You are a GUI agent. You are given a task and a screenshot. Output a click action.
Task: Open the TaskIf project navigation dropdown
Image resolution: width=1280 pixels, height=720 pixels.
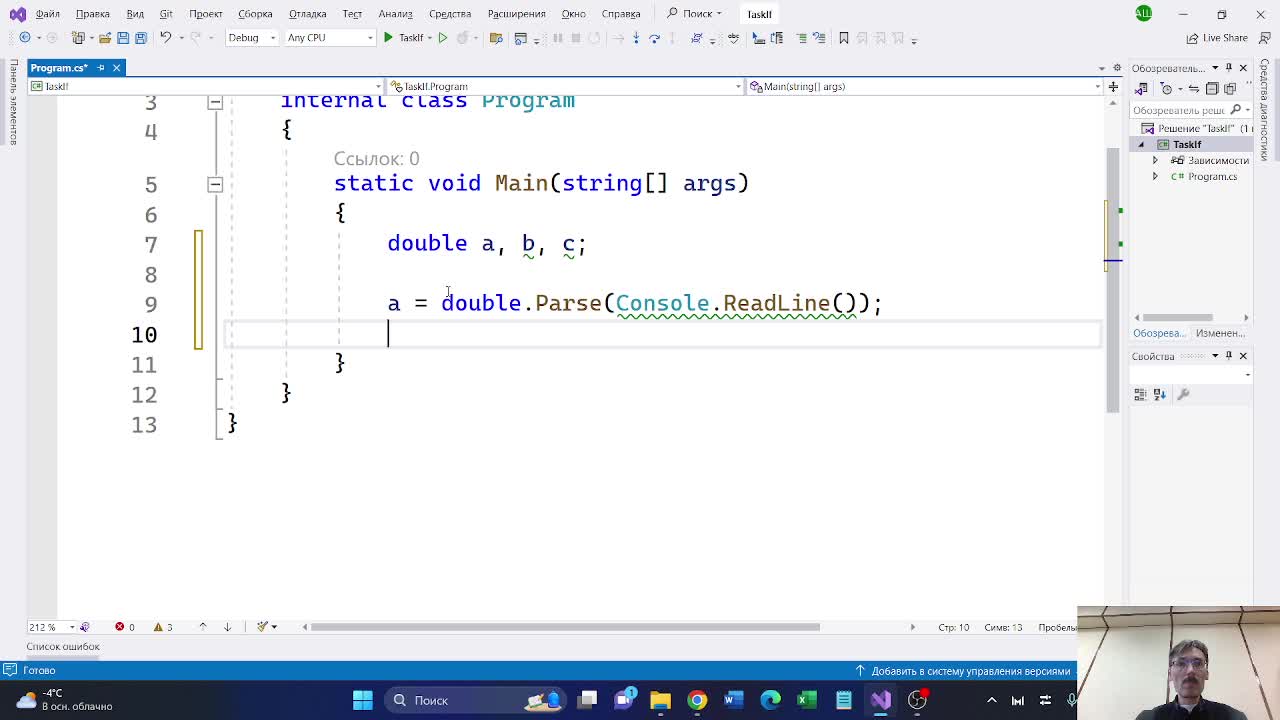pyautogui.click(x=204, y=87)
